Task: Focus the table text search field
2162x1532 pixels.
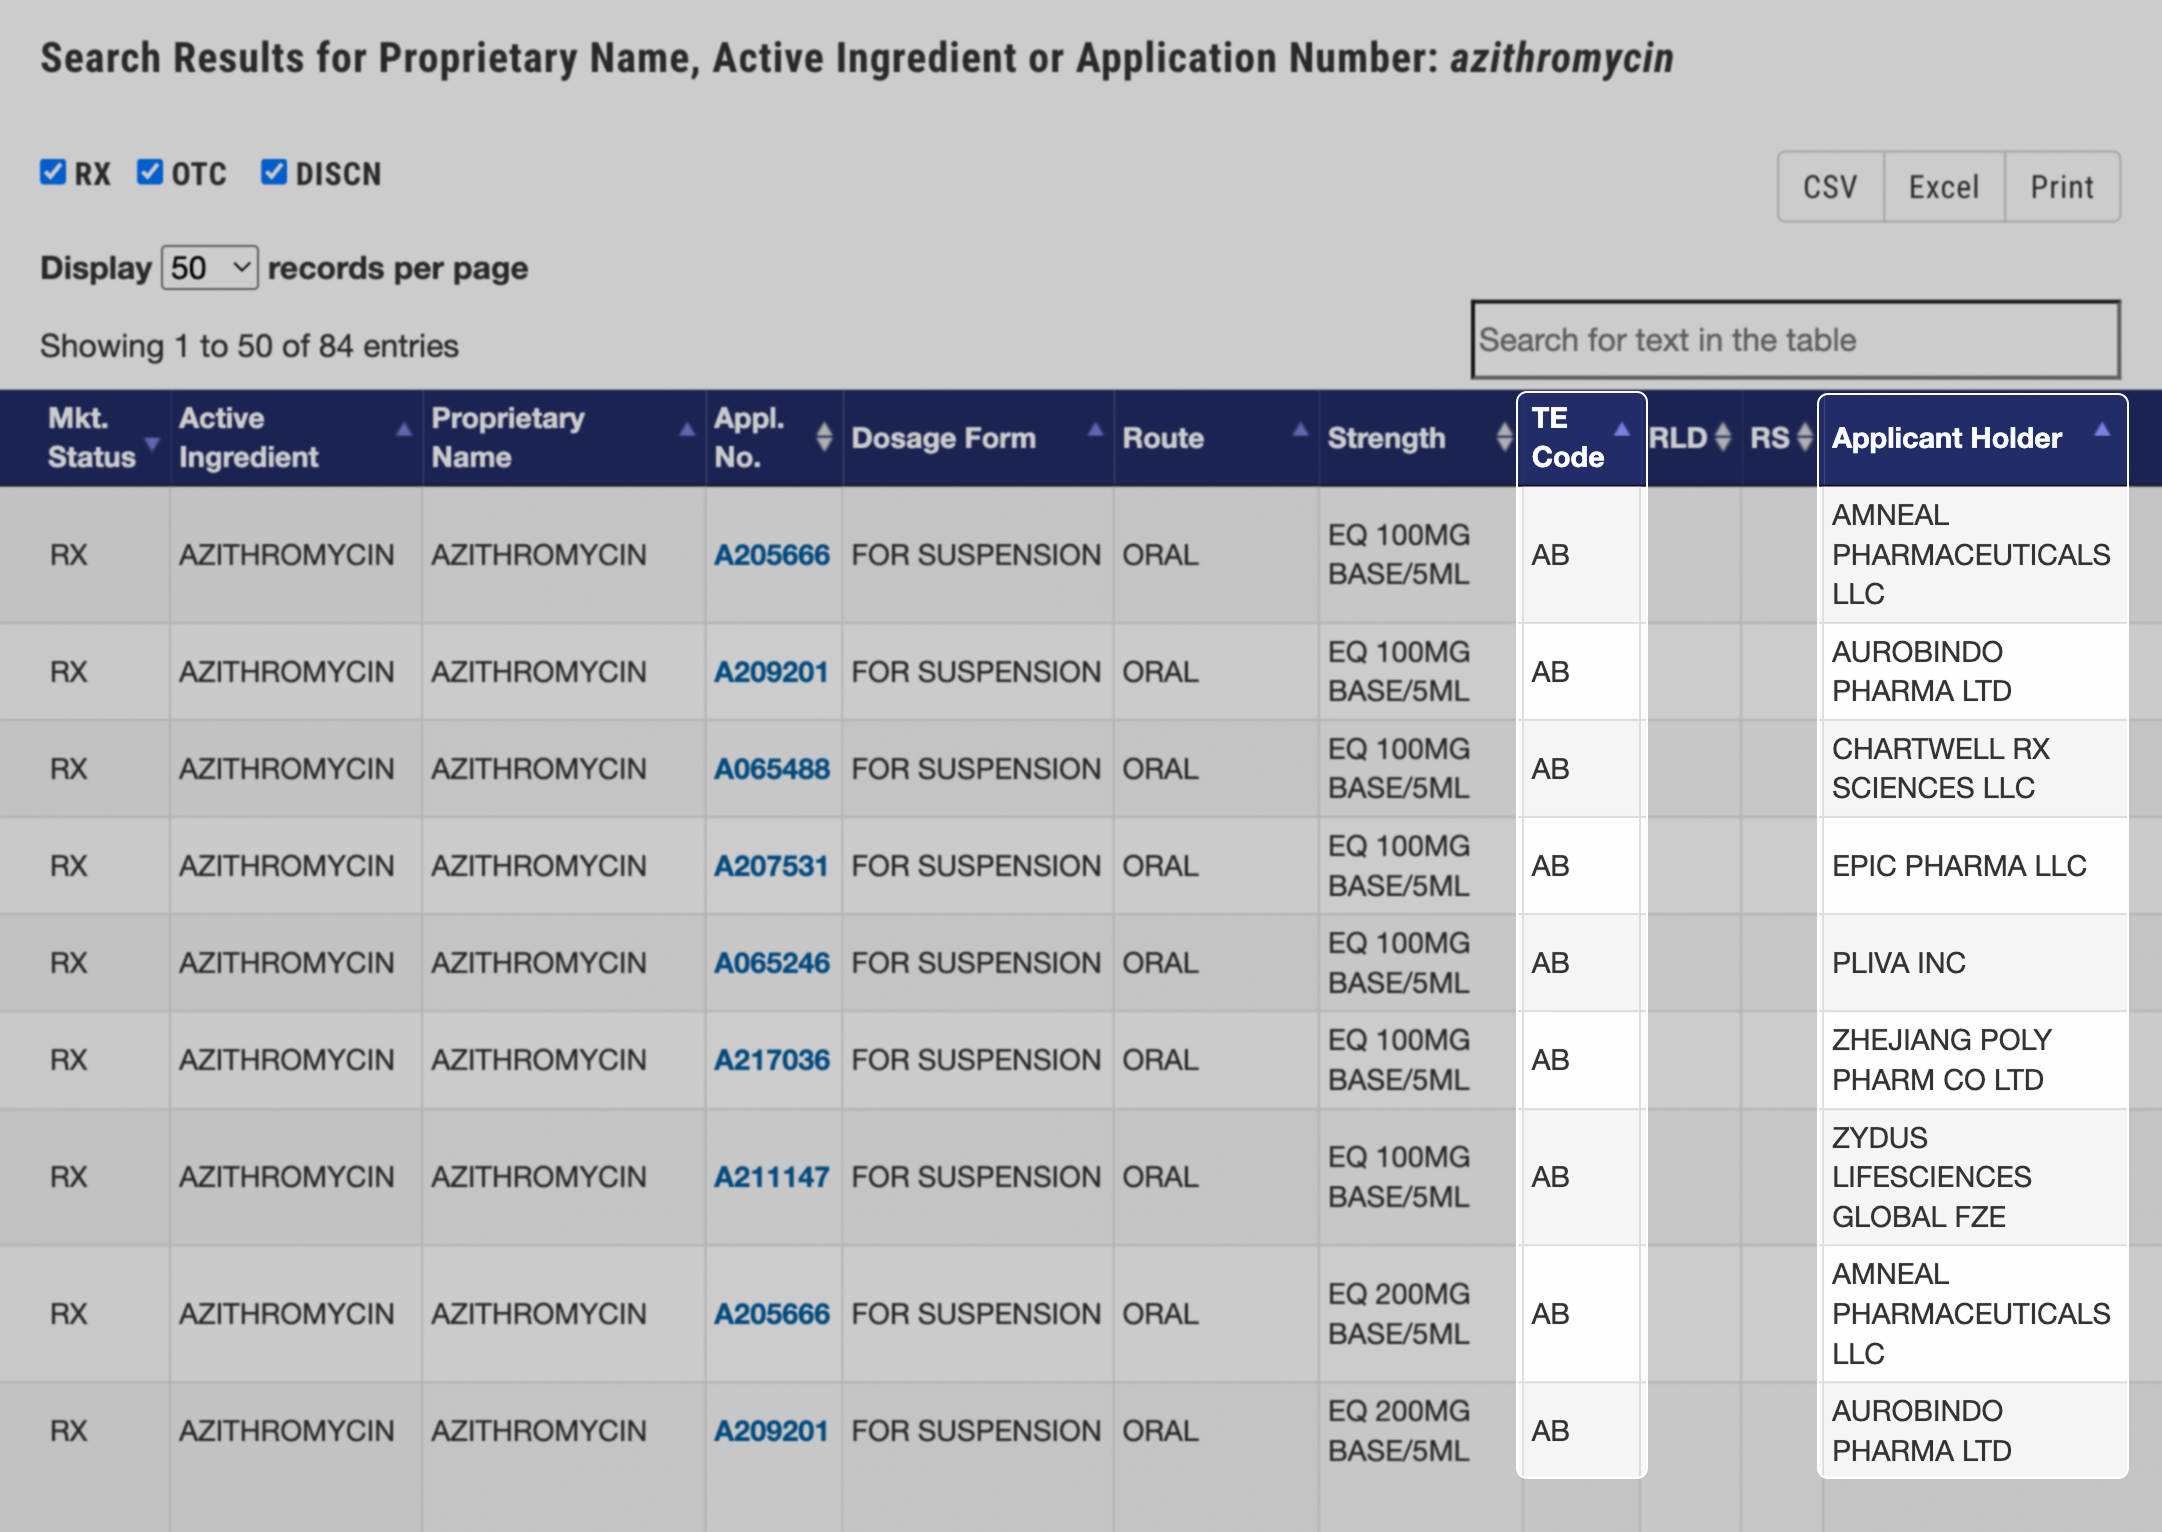Action: pyautogui.click(x=1795, y=340)
